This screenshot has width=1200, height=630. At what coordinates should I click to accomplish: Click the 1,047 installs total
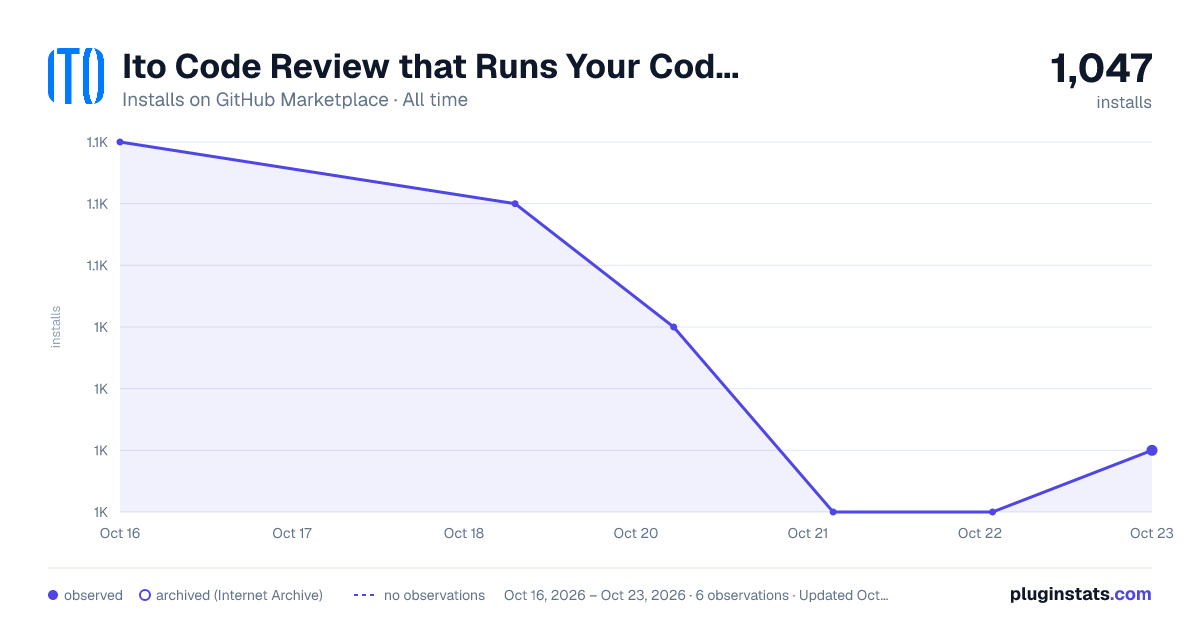pyautogui.click(x=1101, y=69)
